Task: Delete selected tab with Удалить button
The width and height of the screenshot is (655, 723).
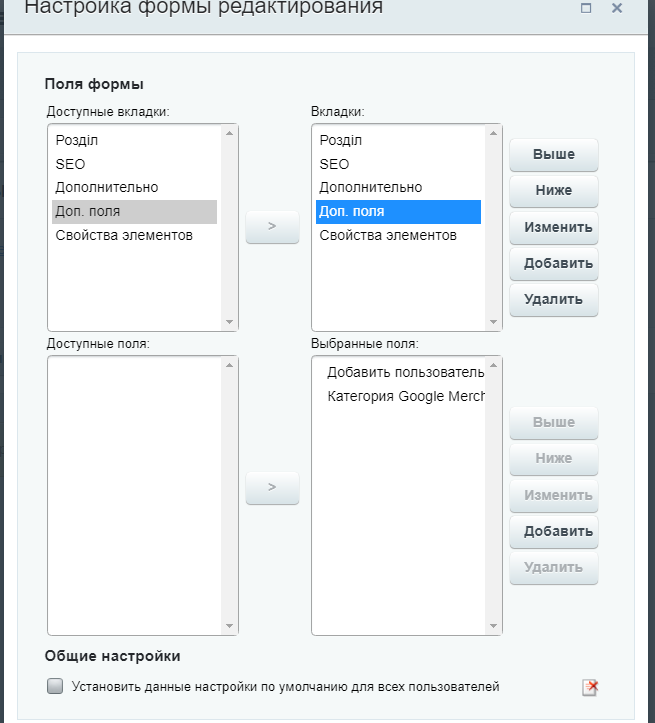Action: coord(554,300)
